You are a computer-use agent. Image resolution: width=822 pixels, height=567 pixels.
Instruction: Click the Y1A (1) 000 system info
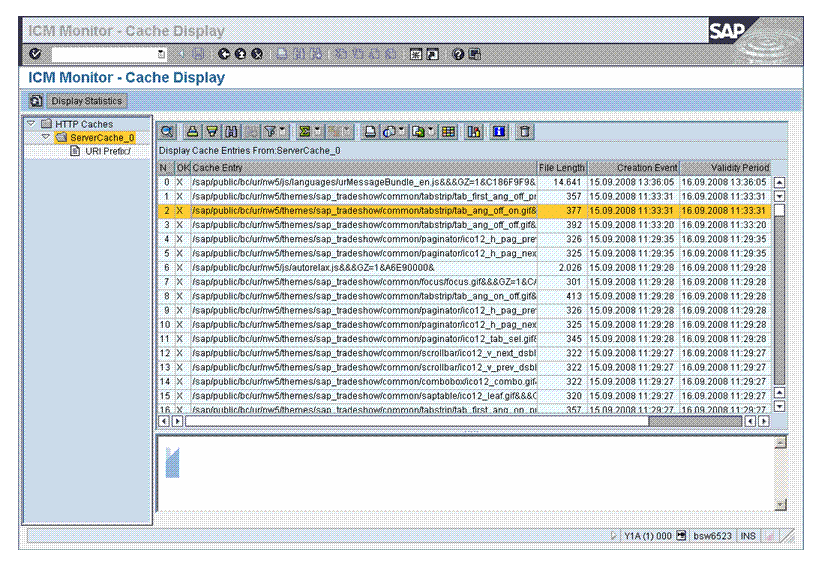tap(648, 536)
